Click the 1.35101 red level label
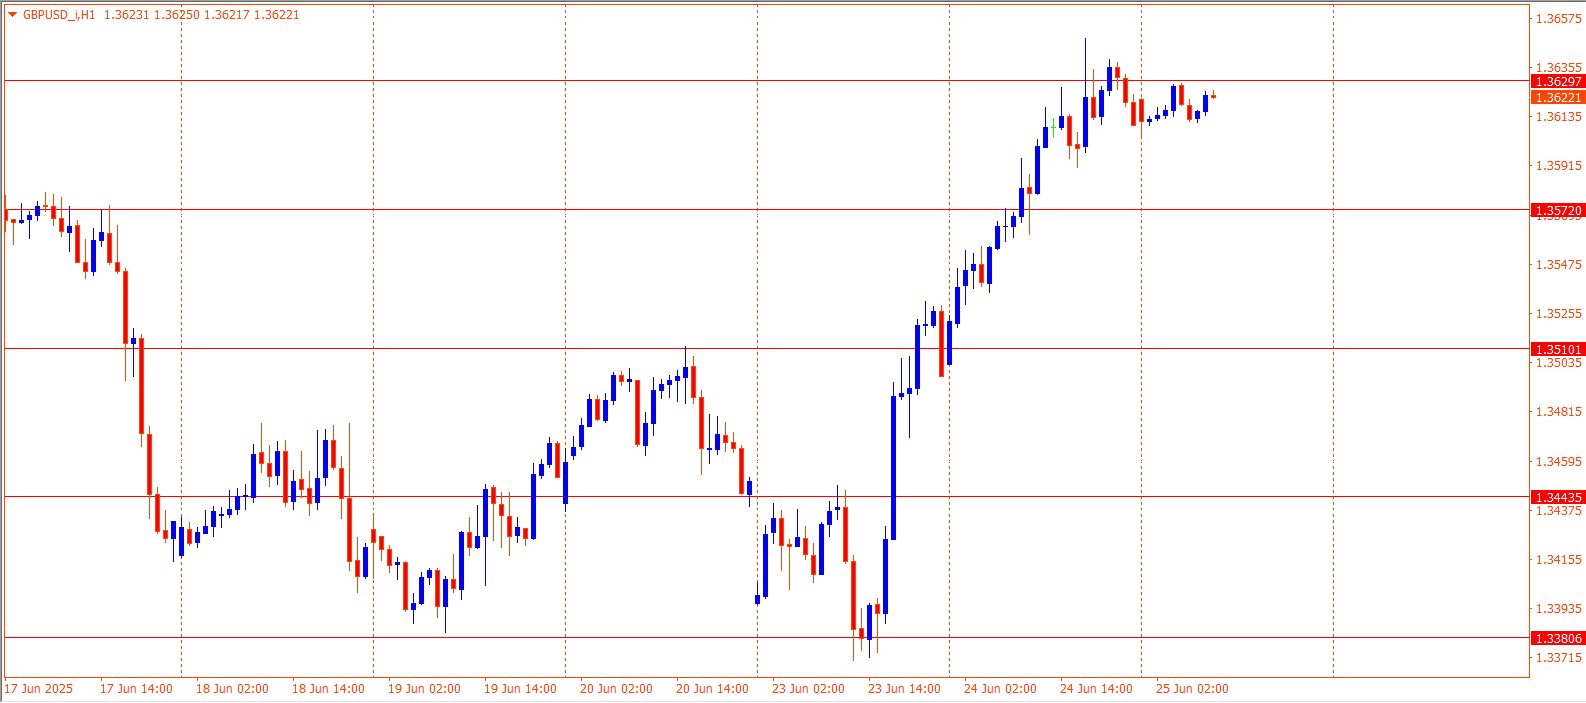The height and width of the screenshot is (703, 1586). (1558, 349)
